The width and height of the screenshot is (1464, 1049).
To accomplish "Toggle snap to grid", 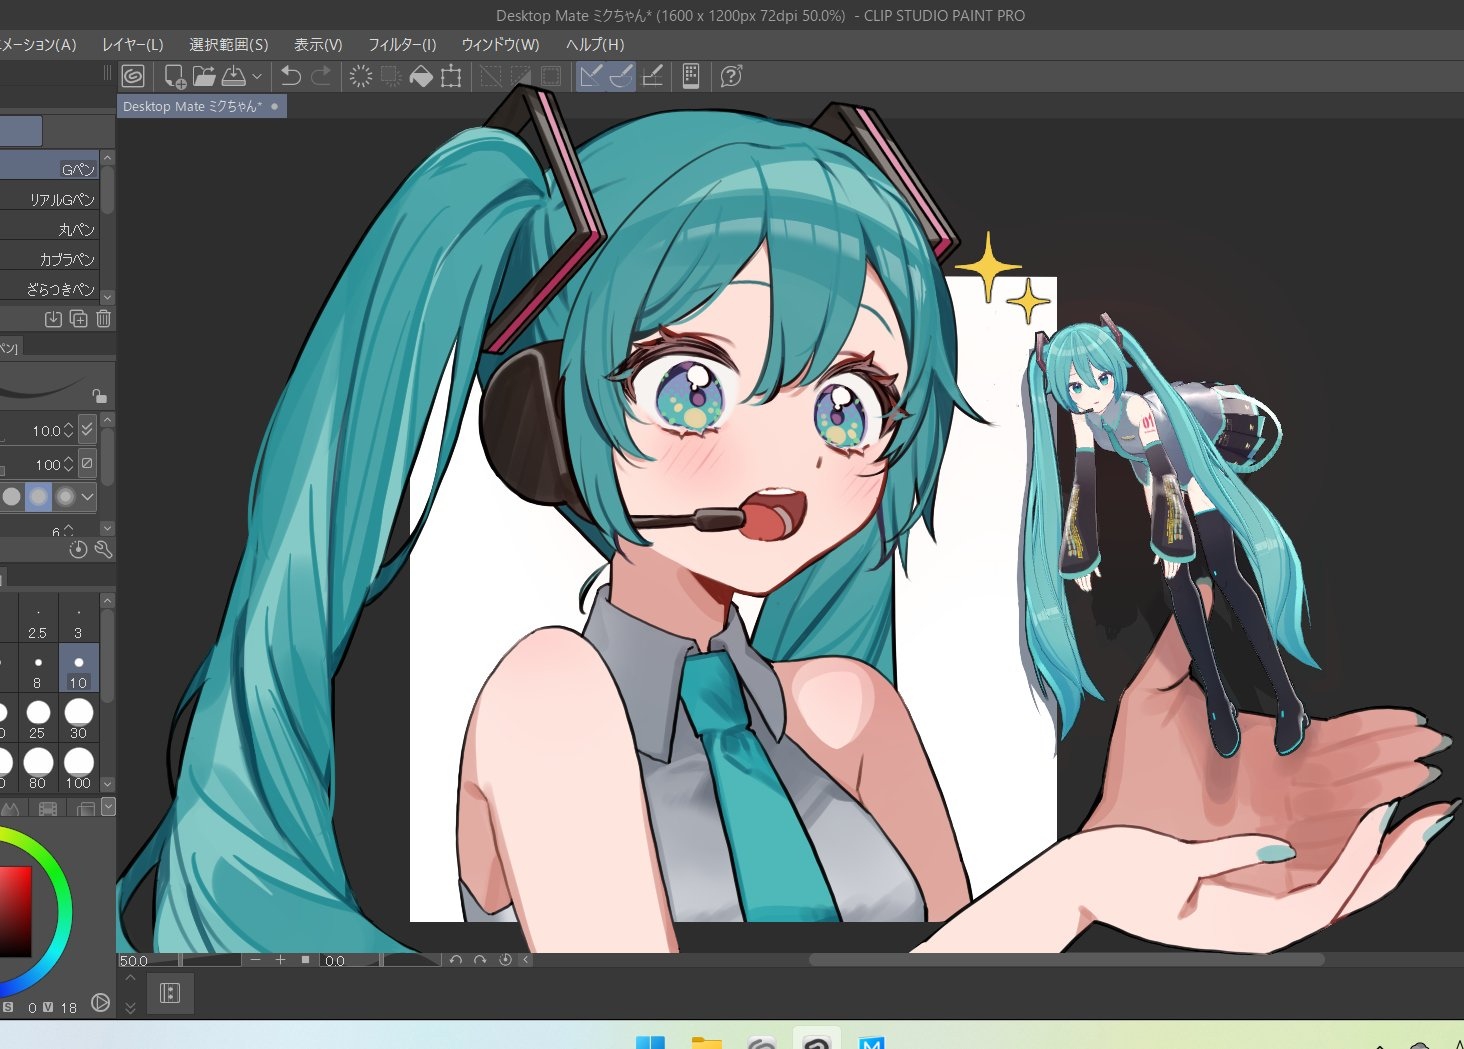I will pyautogui.click(x=652, y=76).
